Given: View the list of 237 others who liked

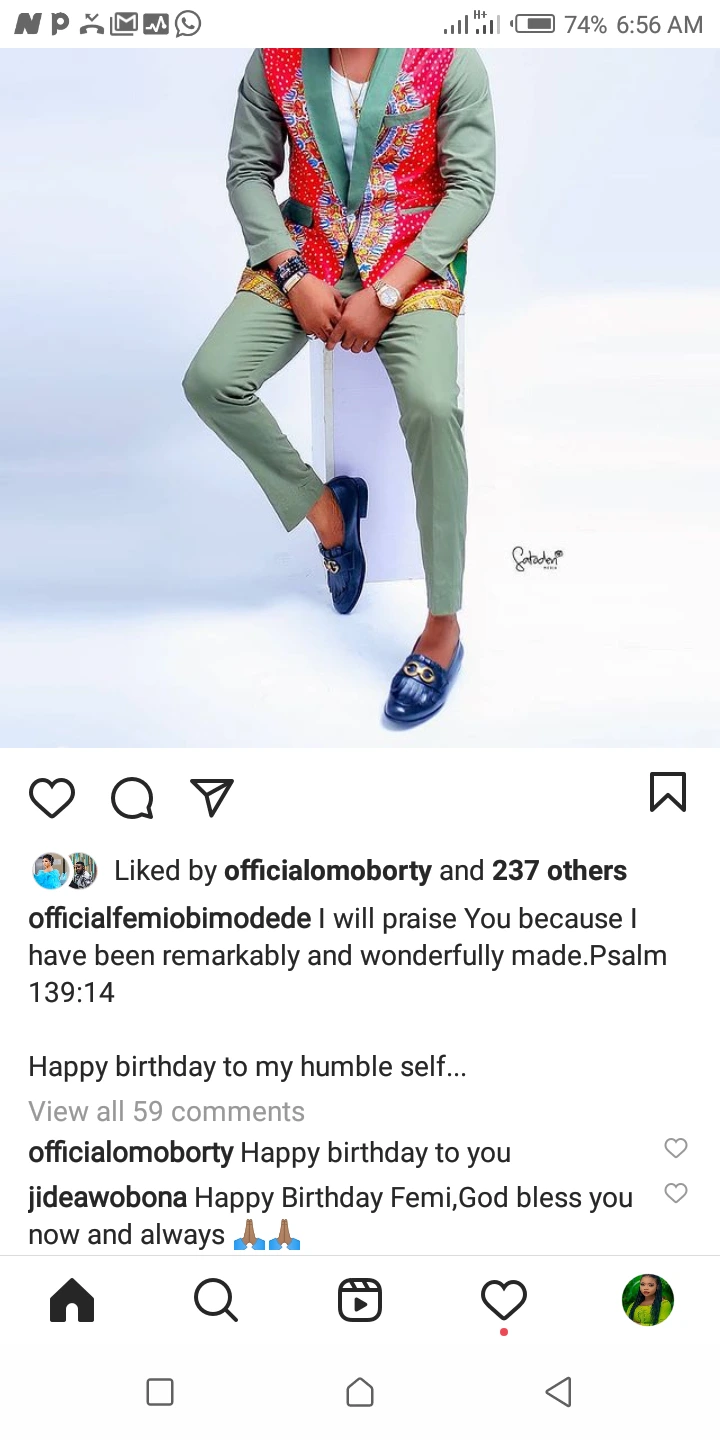Looking at the screenshot, I should pos(559,871).
